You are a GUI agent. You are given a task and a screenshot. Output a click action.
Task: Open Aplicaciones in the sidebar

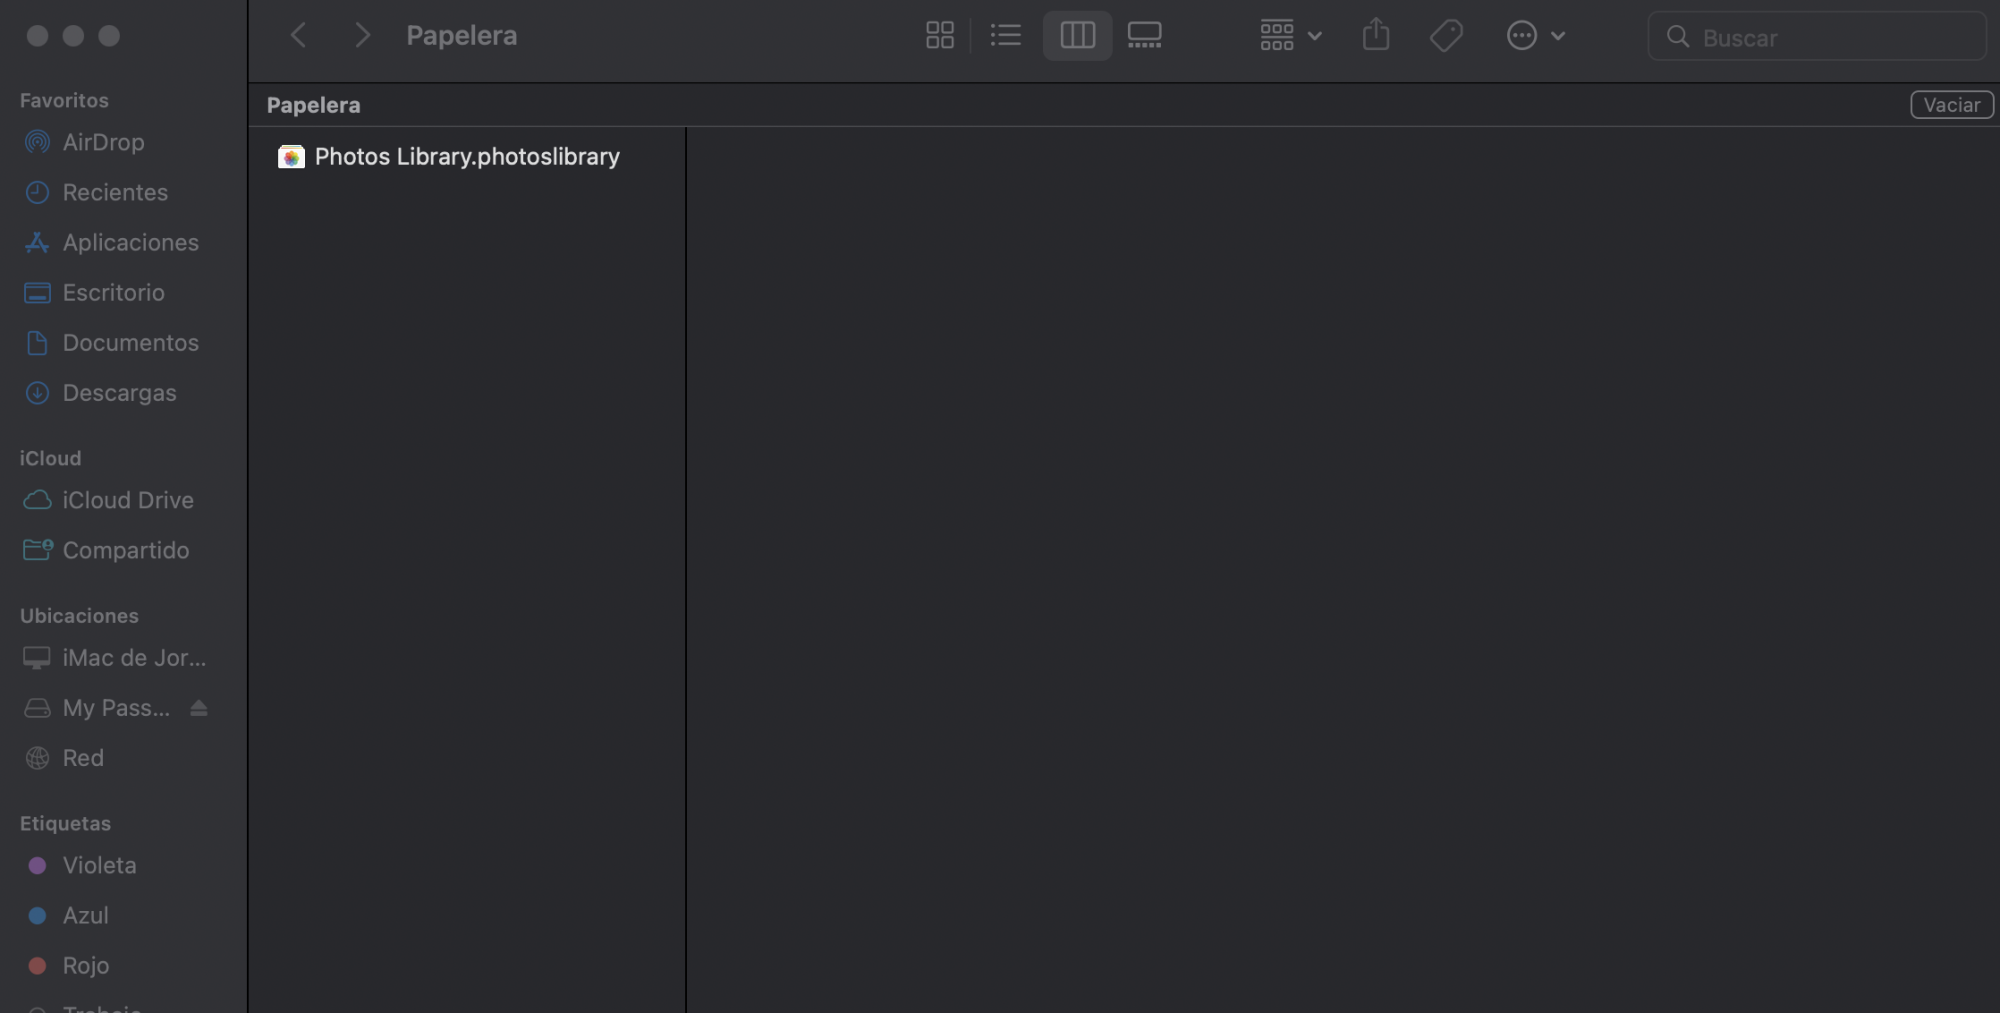(x=130, y=242)
